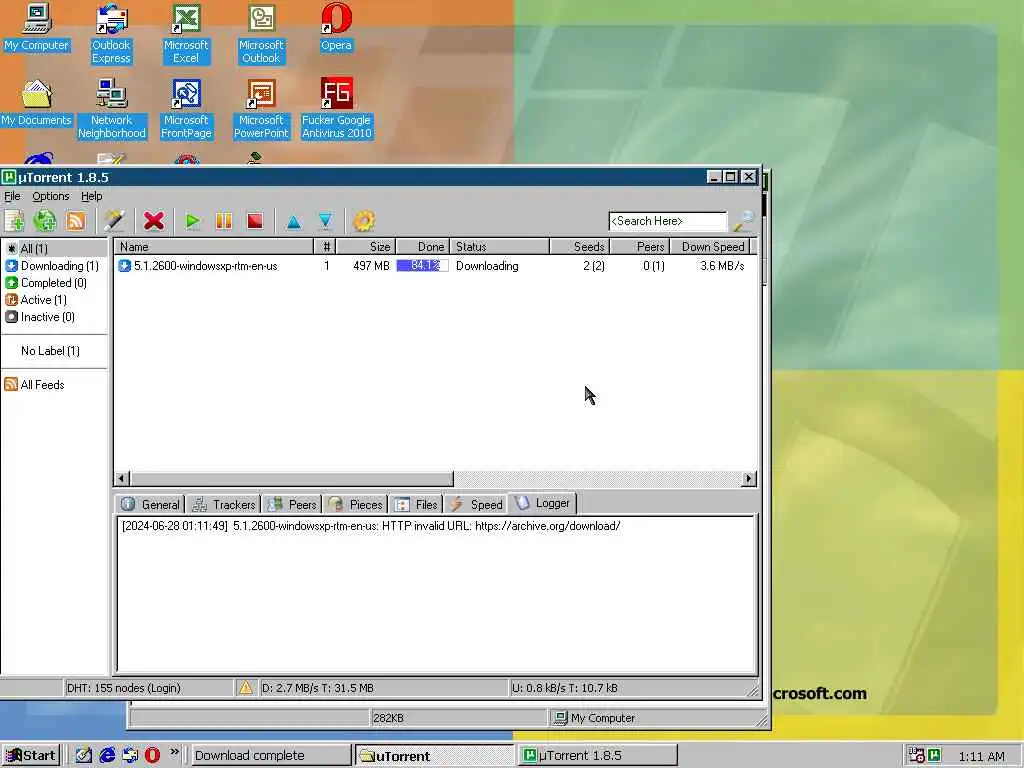Image resolution: width=1024 pixels, height=768 pixels.
Task: Select the Completed (0) category
Action: pos(54,283)
